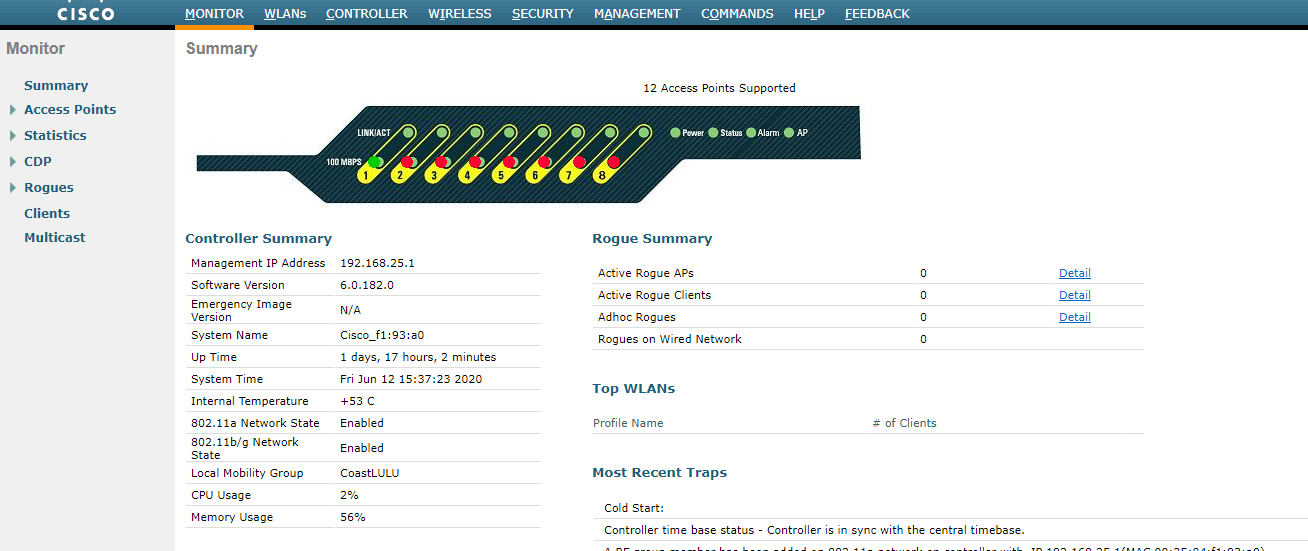Image resolution: width=1308 pixels, height=551 pixels.
Task: Click the Power LED indicator
Action: 675,132
